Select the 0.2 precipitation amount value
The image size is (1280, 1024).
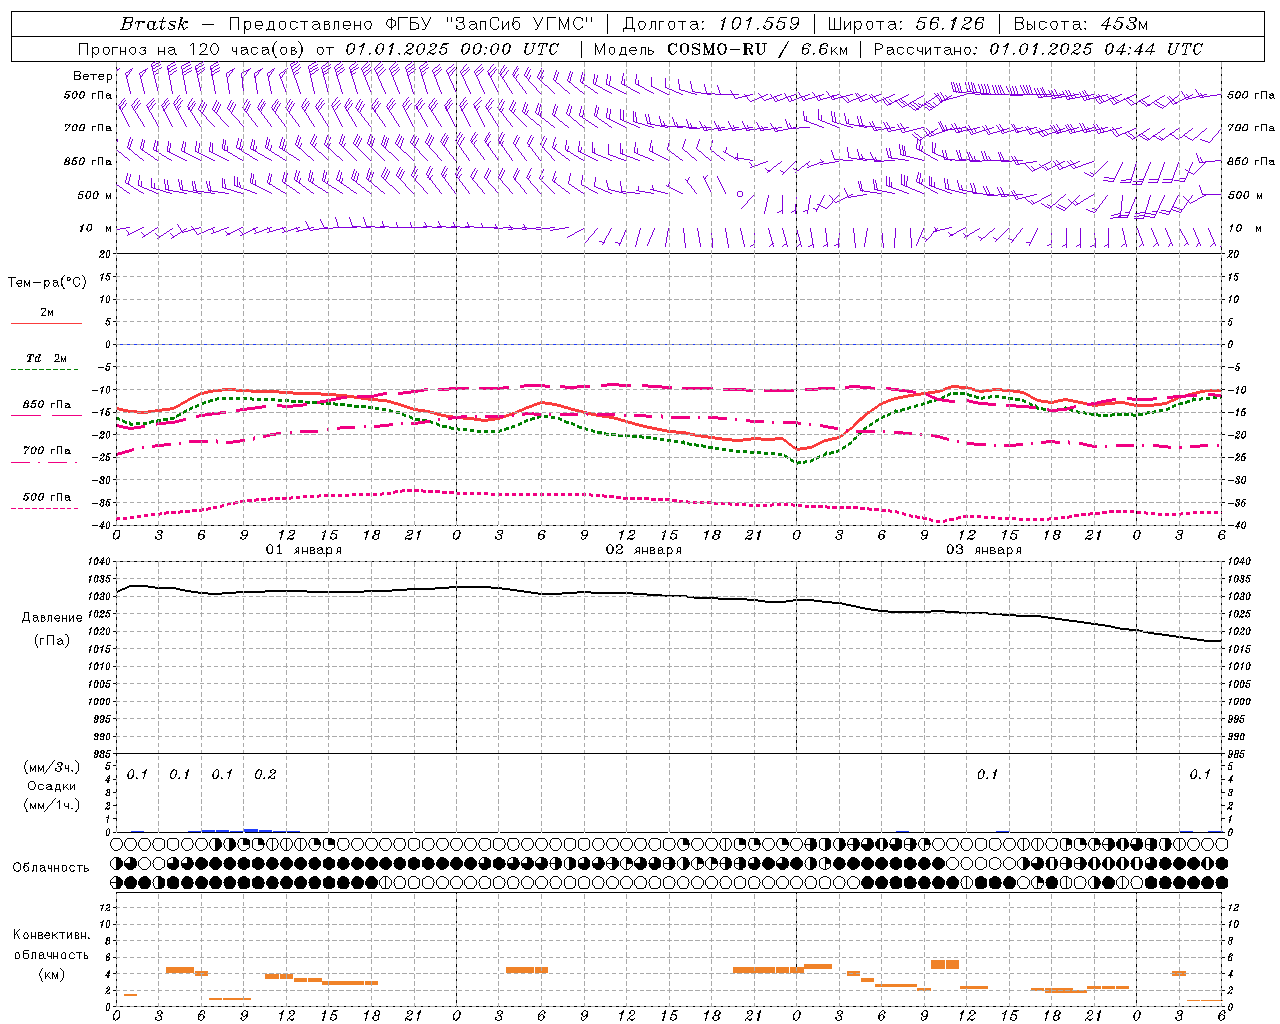point(265,774)
